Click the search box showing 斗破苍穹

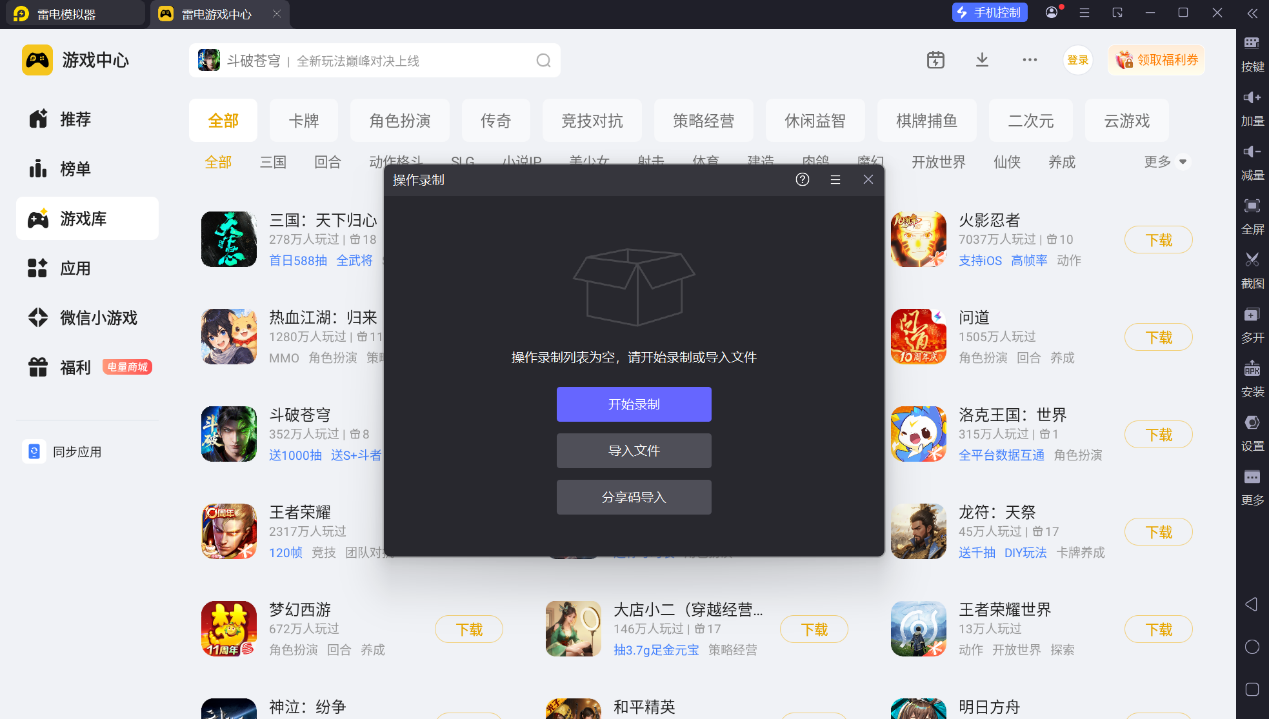pos(374,60)
